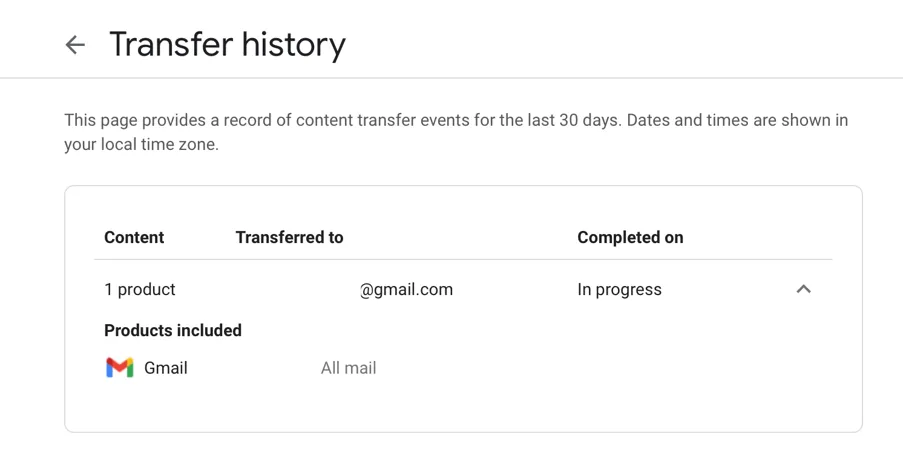The height and width of the screenshot is (468, 903).
Task: Click the "Transfer history" page title
Action: click(x=227, y=45)
